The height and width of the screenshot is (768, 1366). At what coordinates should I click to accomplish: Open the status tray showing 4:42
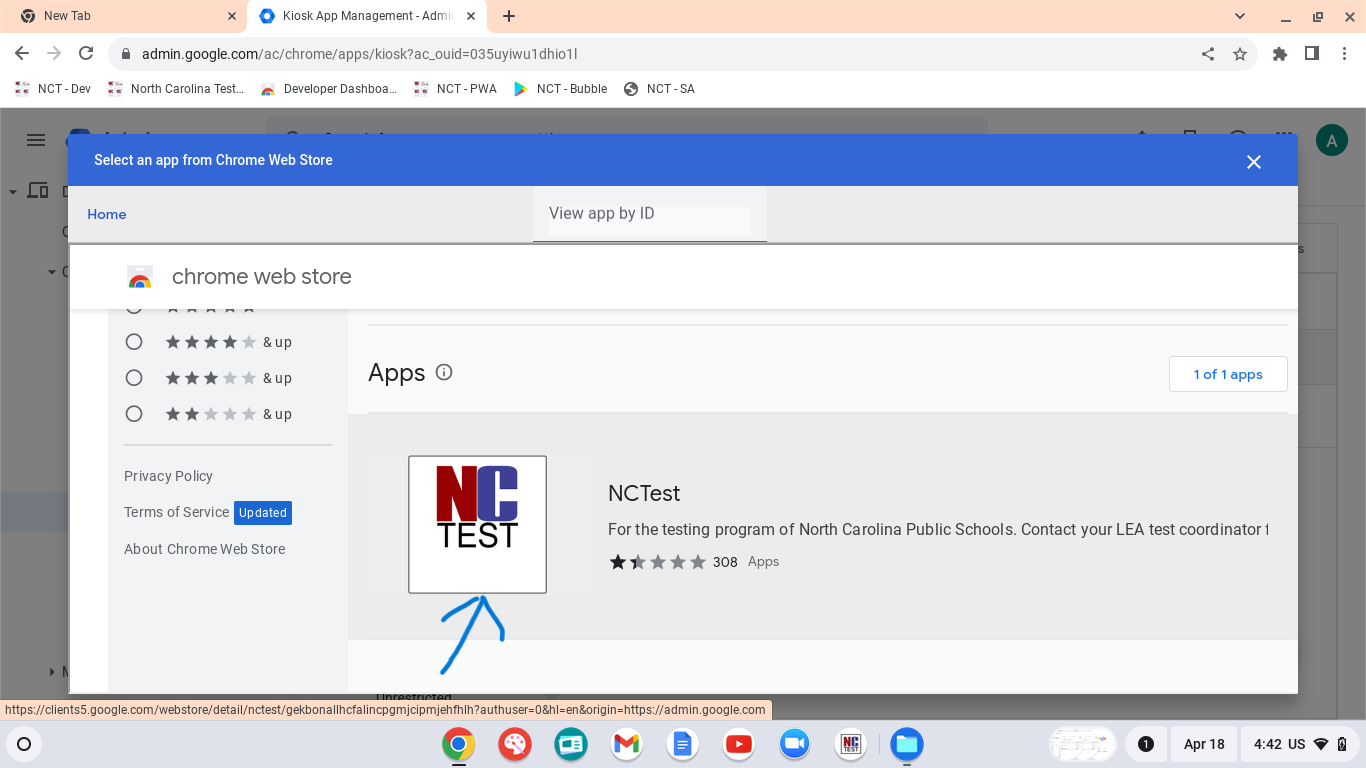pyautogui.click(x=1301, y=744)
